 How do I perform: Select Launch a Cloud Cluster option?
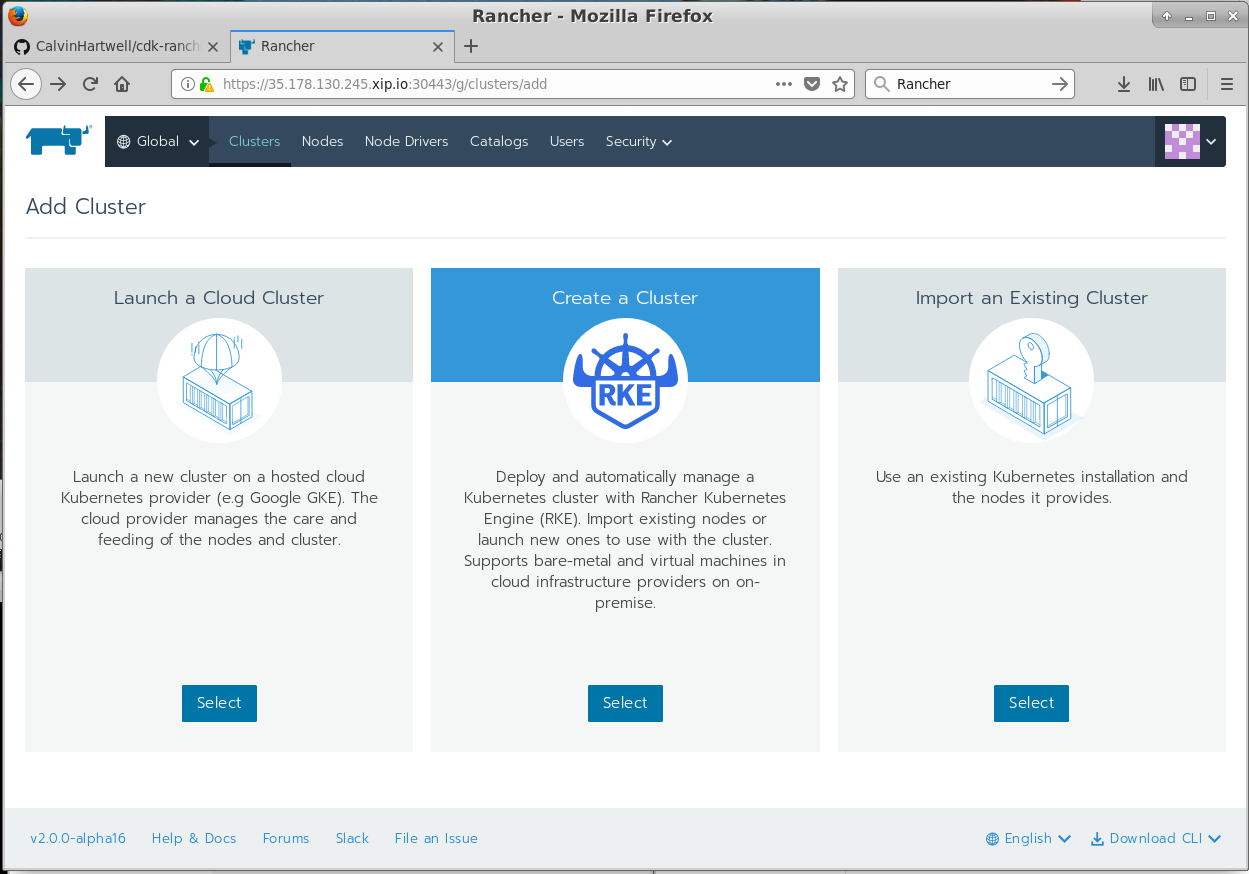219,703
